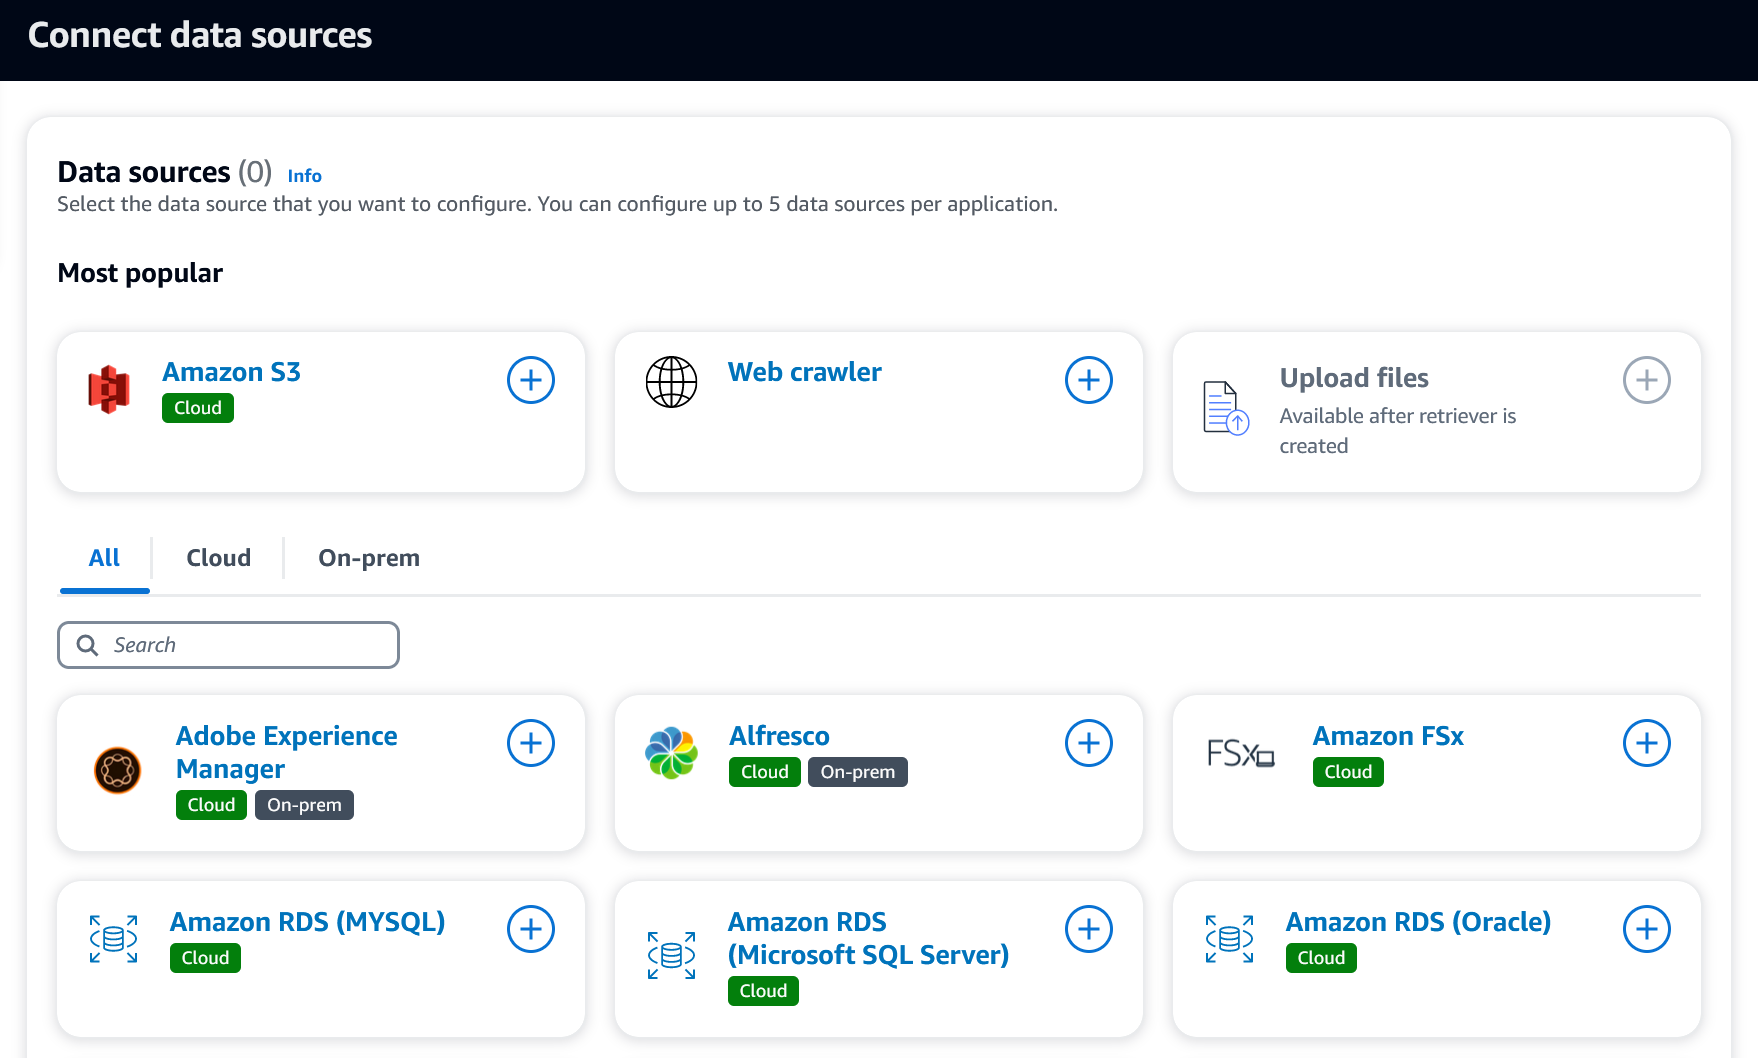This screenshot has height=1058, width=1758.
Task: Click the plus icon for Alfresco
Action: [x=1089, y=743]
